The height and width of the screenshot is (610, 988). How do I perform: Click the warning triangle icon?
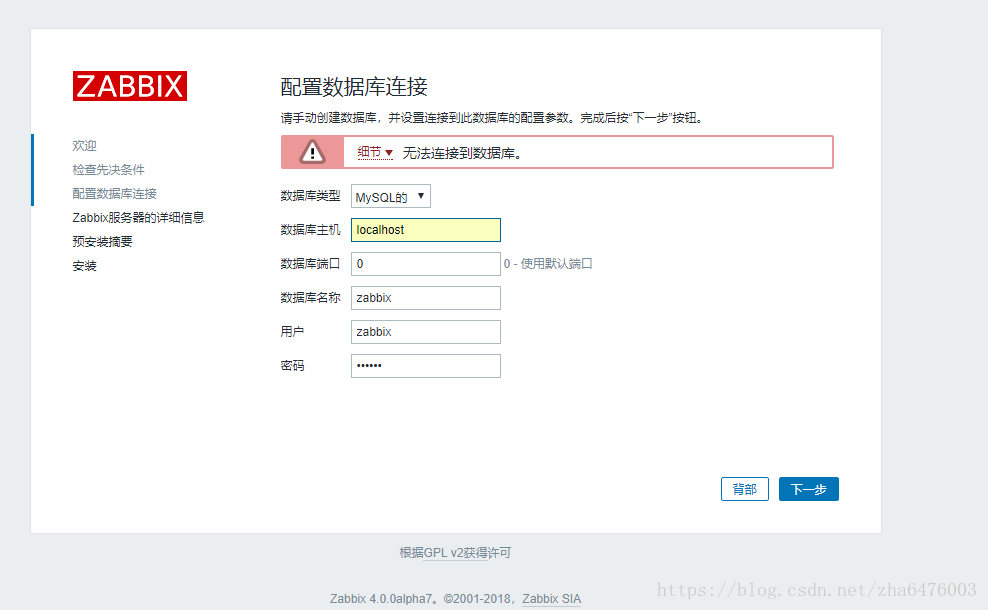point(312,152)
